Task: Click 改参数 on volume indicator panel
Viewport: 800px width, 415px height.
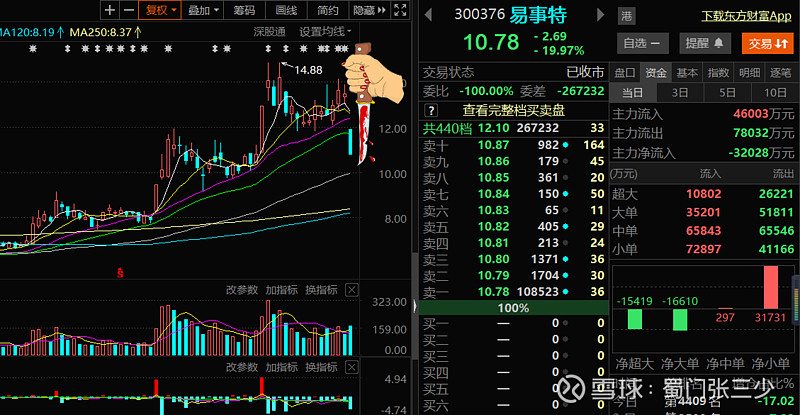Action: point(241,290)
